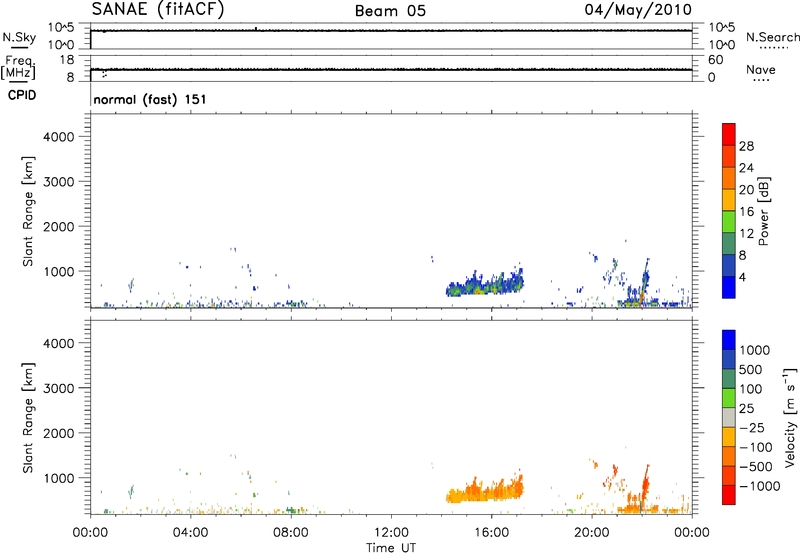This screenshot has width=800, height=554.
Task: Click the 1000 km tick in velocity panel
Action: (x=59, y=478)
